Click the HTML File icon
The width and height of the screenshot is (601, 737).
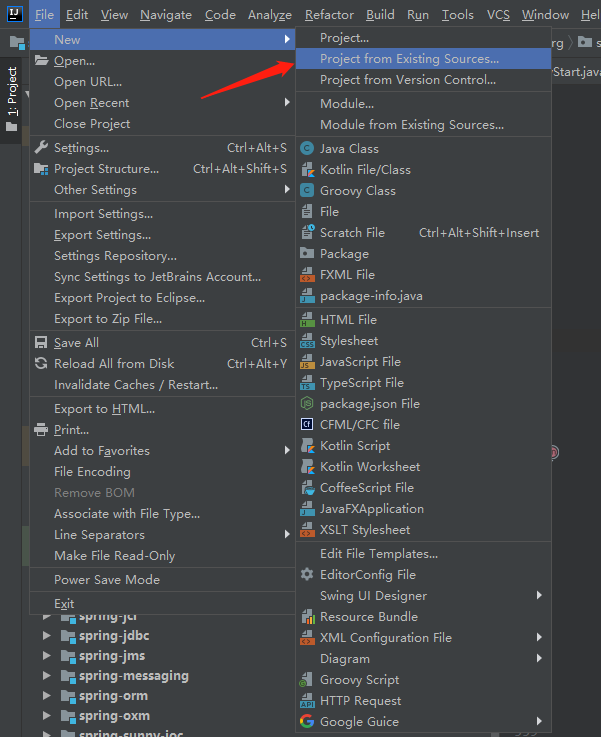pyautogui.click(x=307, y=320)
